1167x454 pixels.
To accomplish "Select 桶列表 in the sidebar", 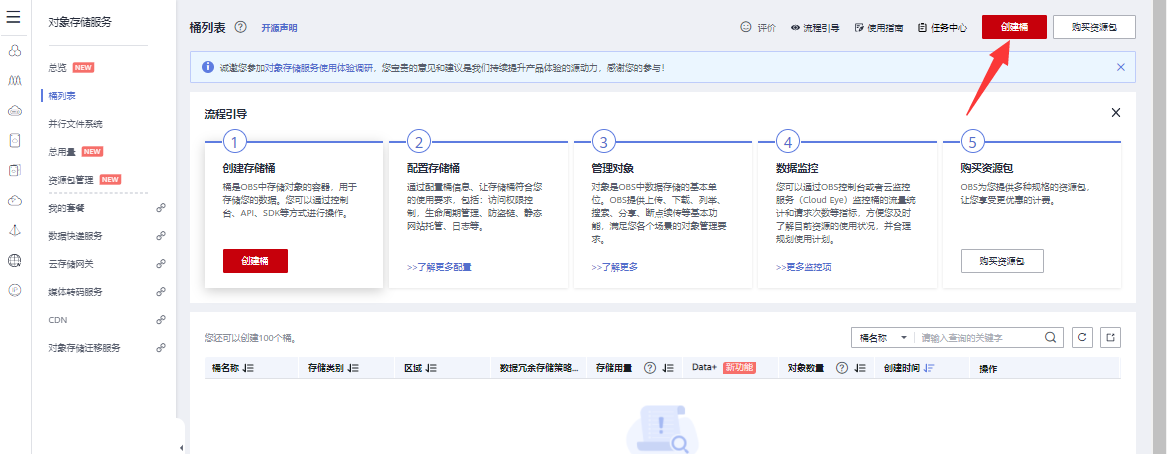I will click(62, 96).
